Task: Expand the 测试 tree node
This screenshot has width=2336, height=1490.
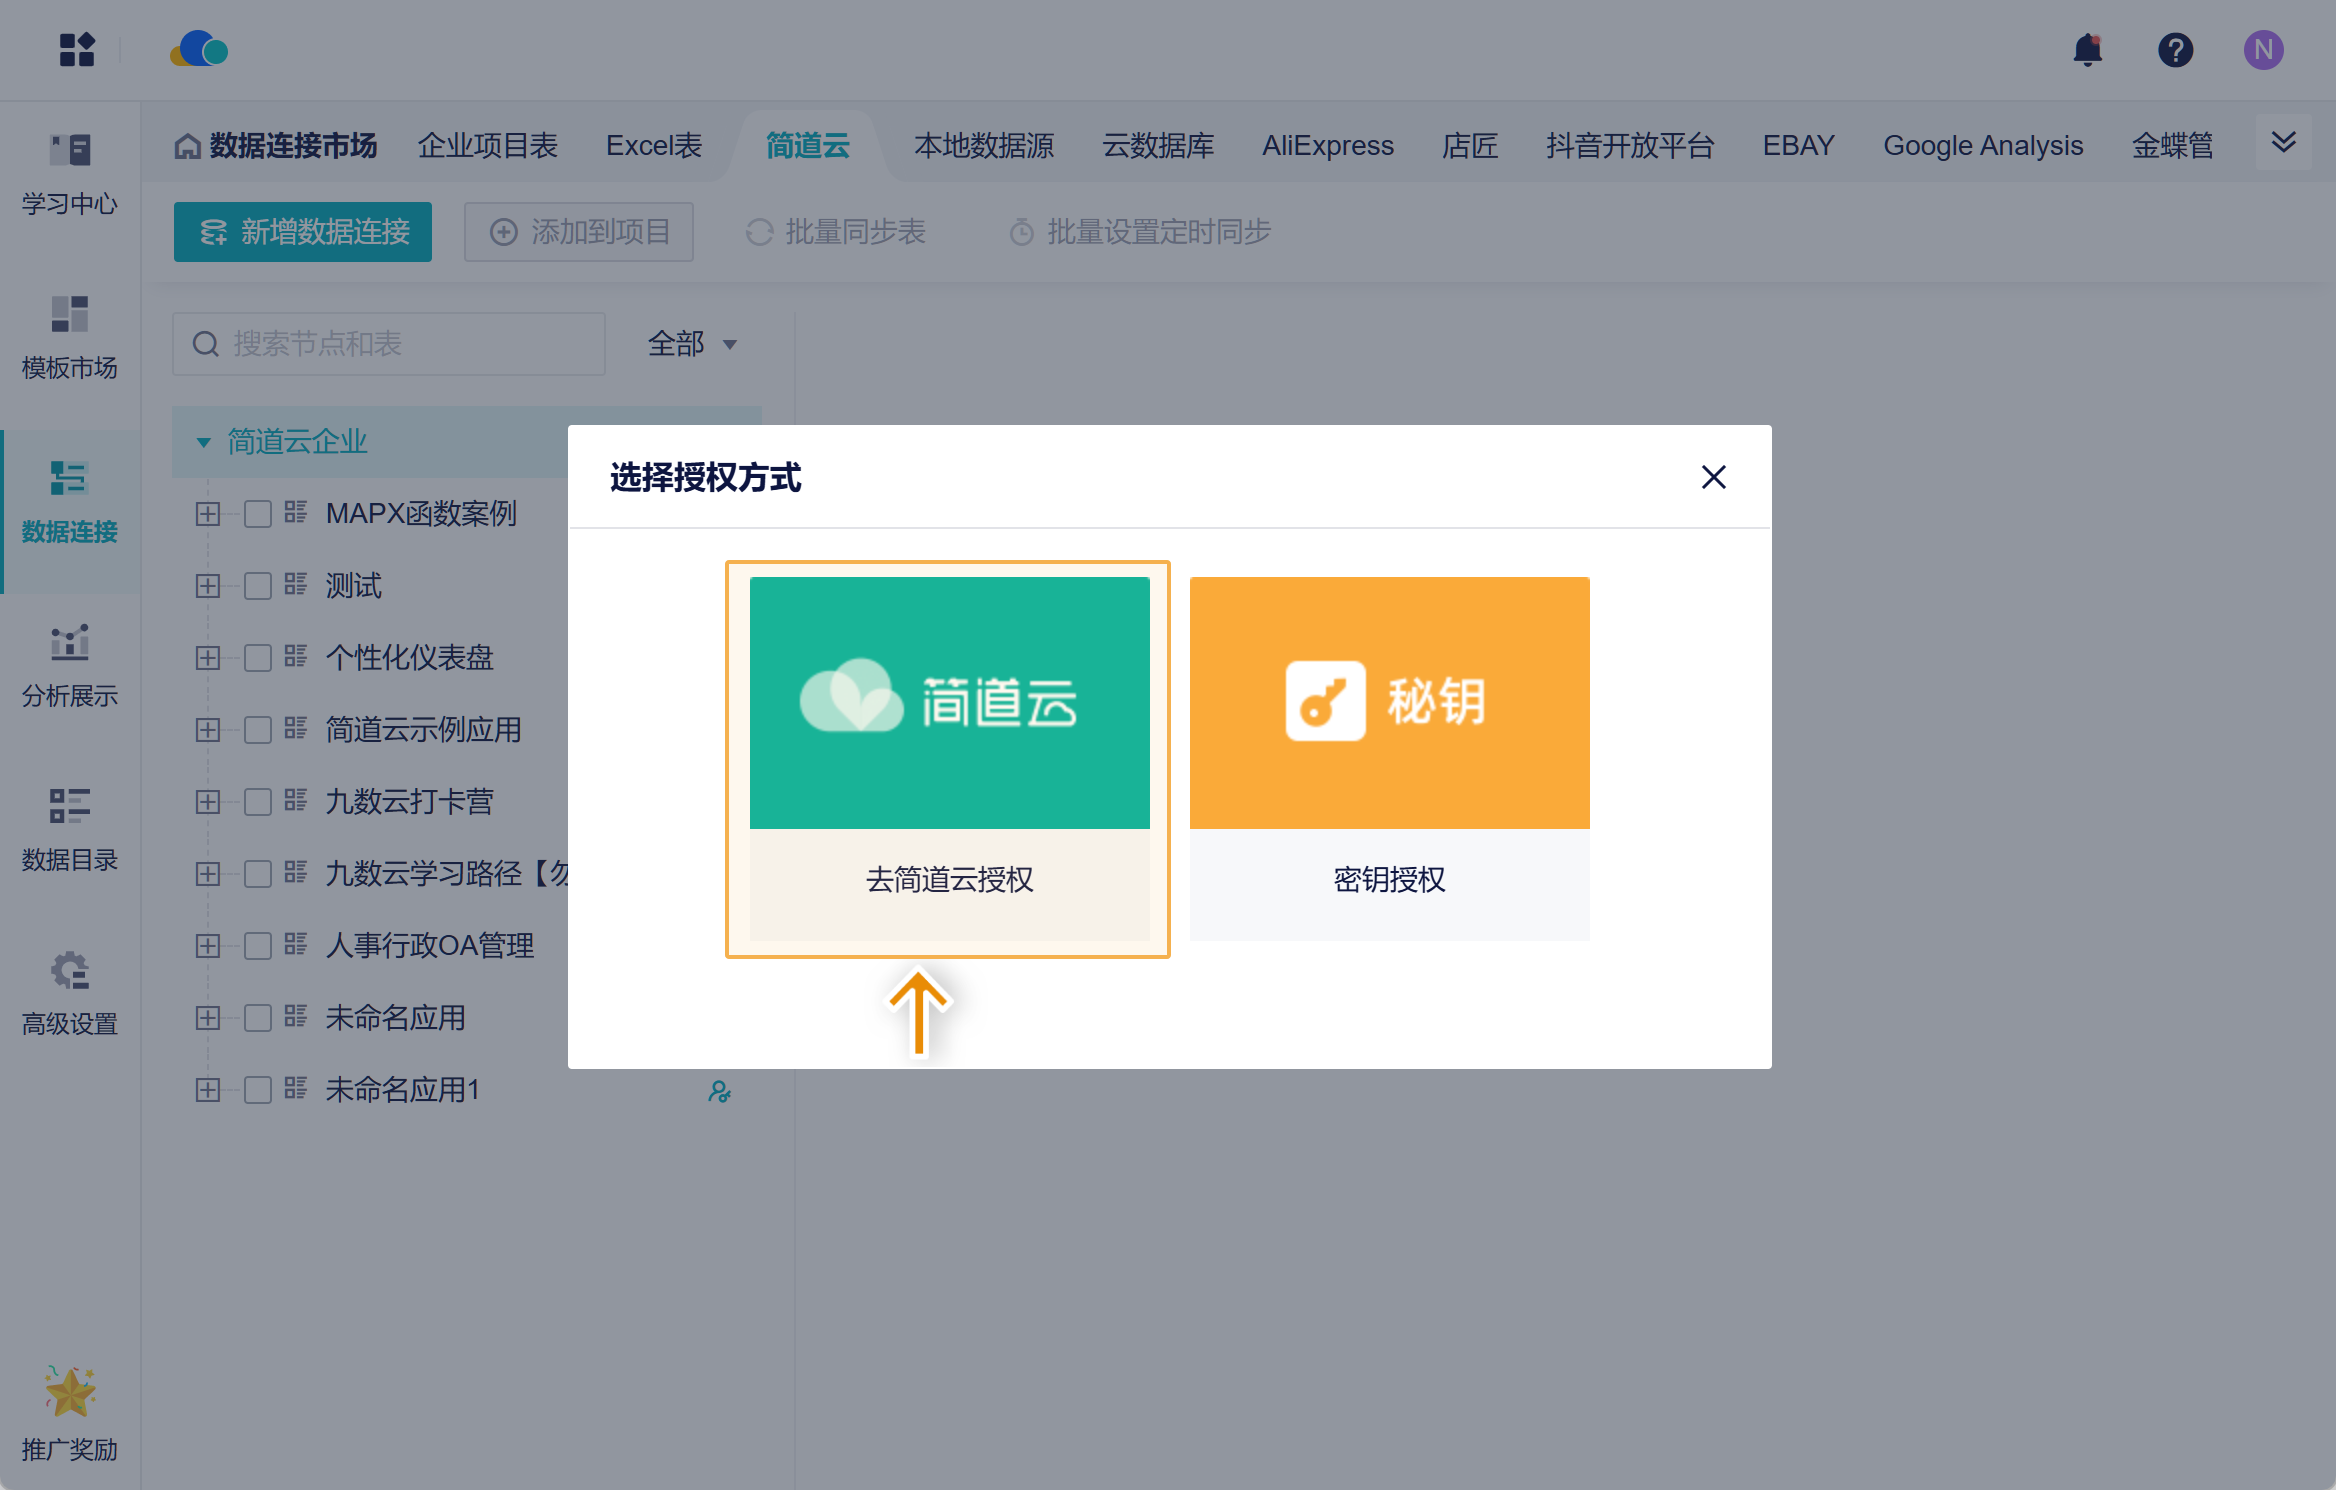Action: (x=208, y=586)
